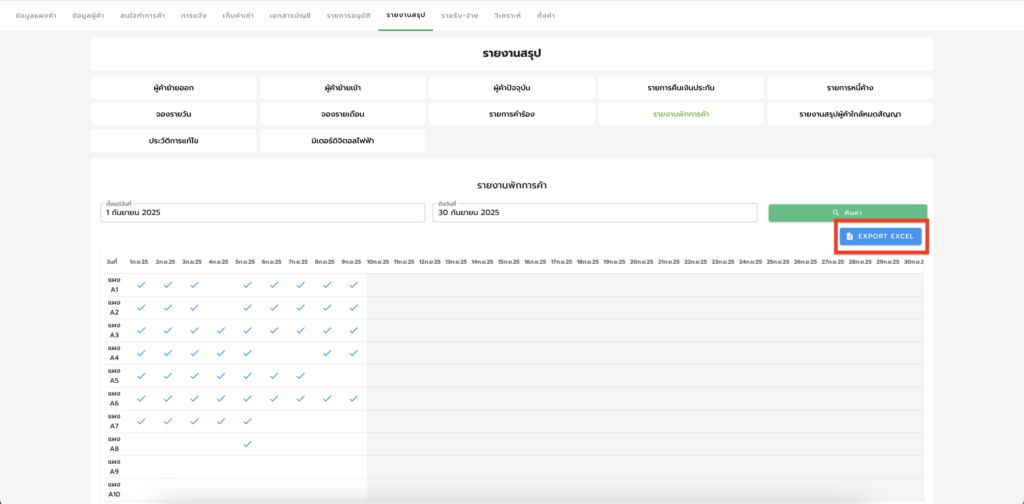The height and width of the screenshot is (504, 1024).
Task: Open the เก็บค่าเช่า tab
Action: pyautogui.click(x=238, y=15)
